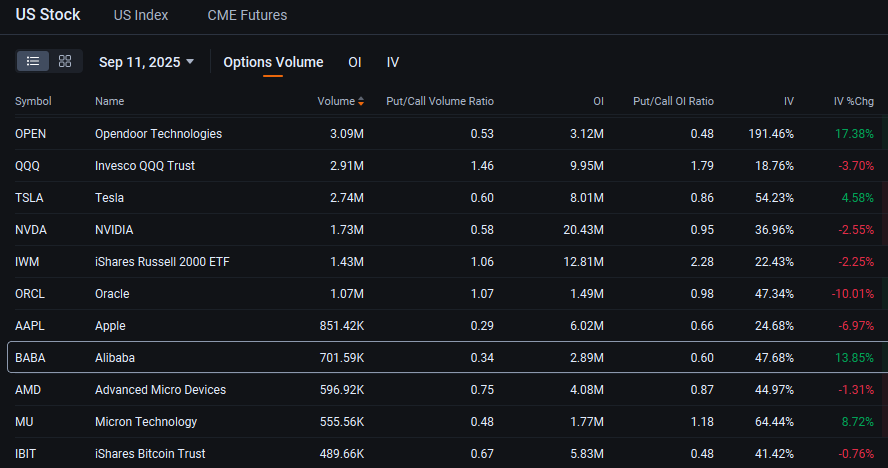Open the BABA ticker symbol
The height and width of the screenshot is (468, 888).
(x=30, y=358)
